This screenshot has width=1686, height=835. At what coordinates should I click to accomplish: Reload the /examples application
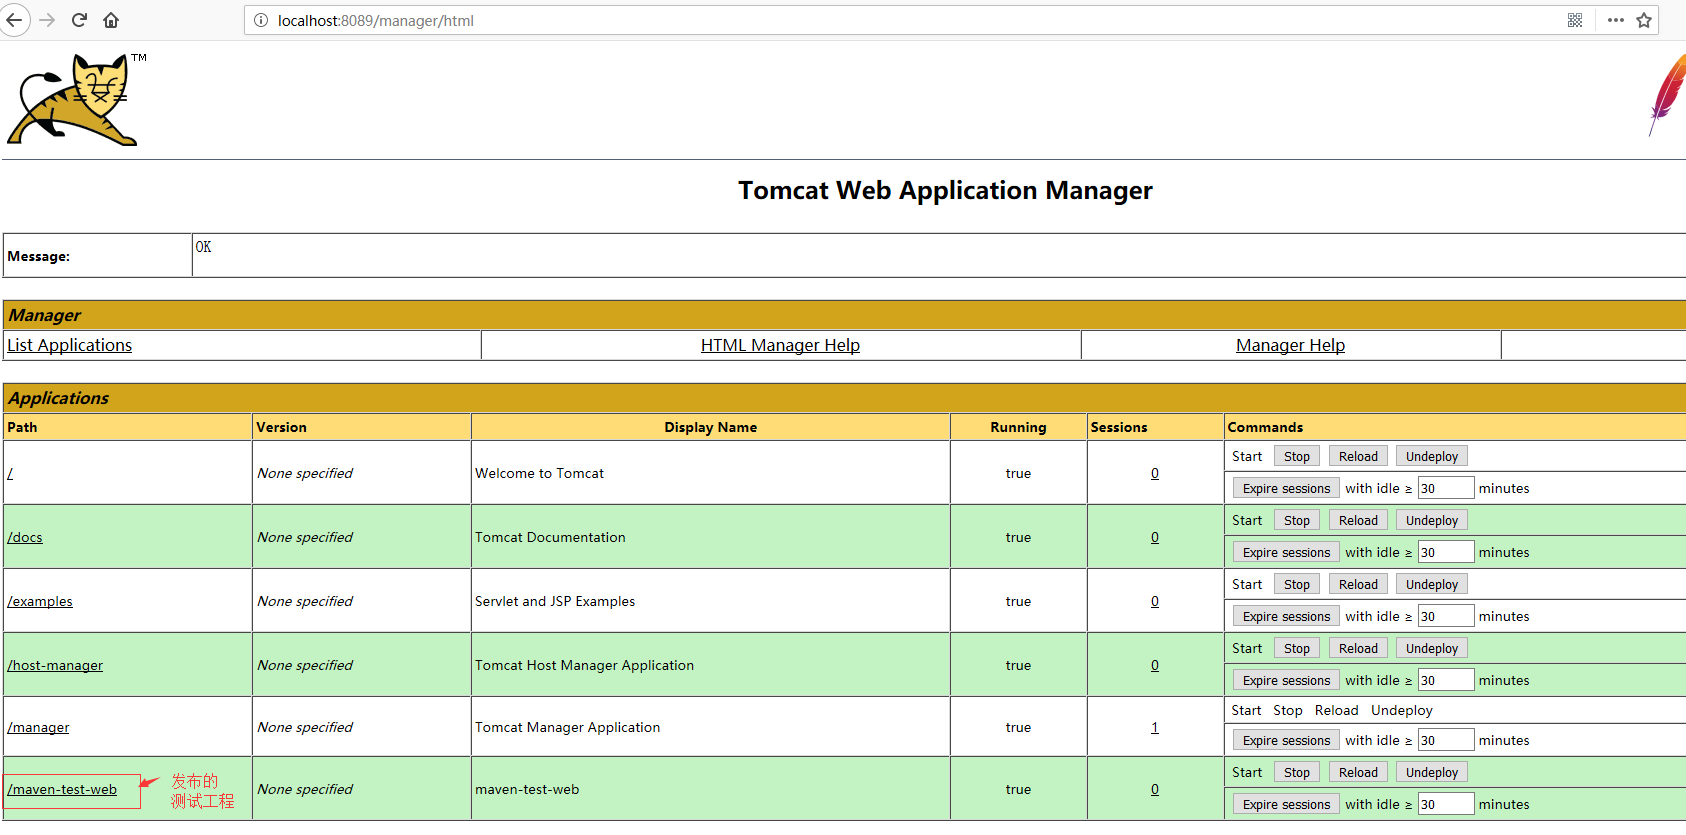tap(1358, 584)
